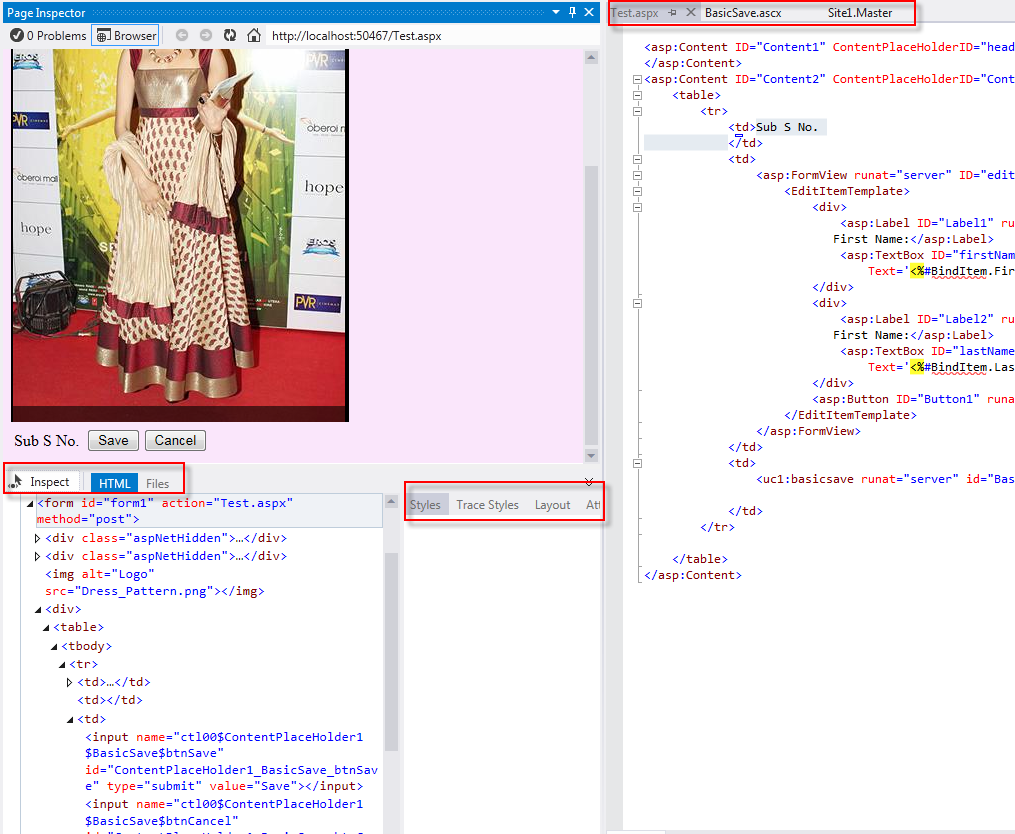Go back in Page Inspector browser
The height and width of the screenshot is (834, 1015).
click(182, 36)
